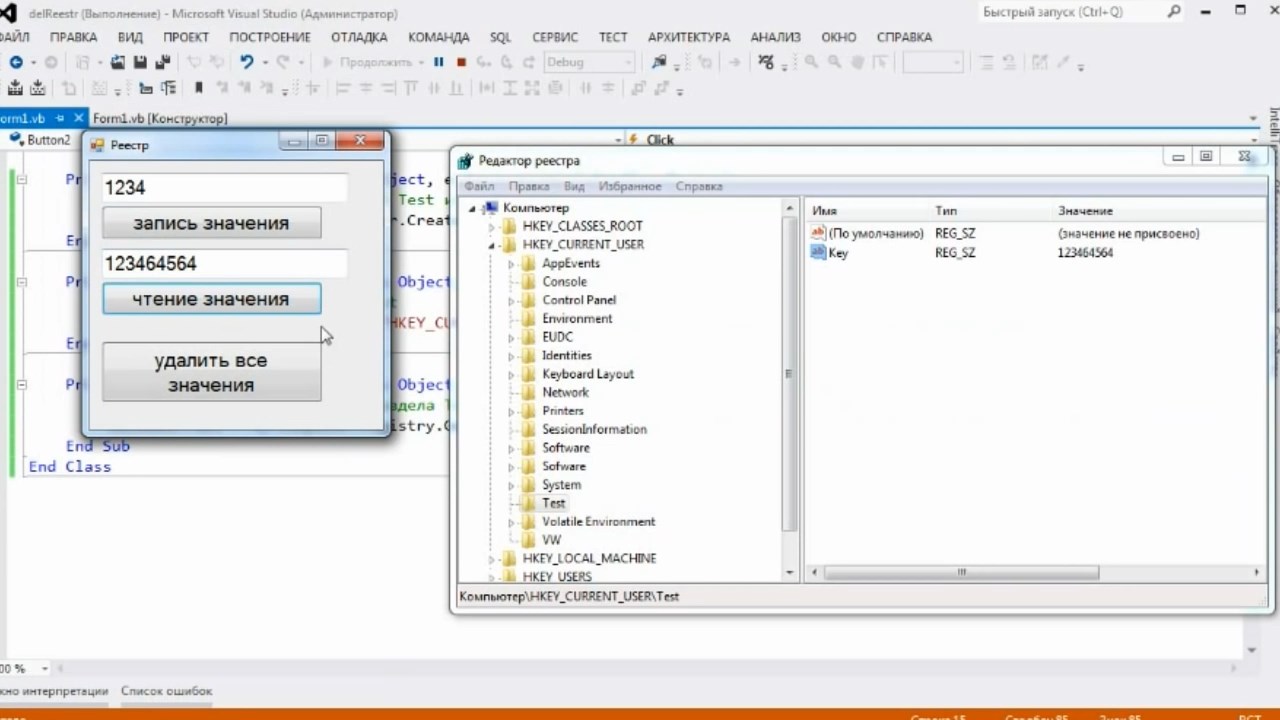The width and height of the screenshot is (1280, 720).
Task: Open the СЕРВИС menu
Action: (555, 37)
